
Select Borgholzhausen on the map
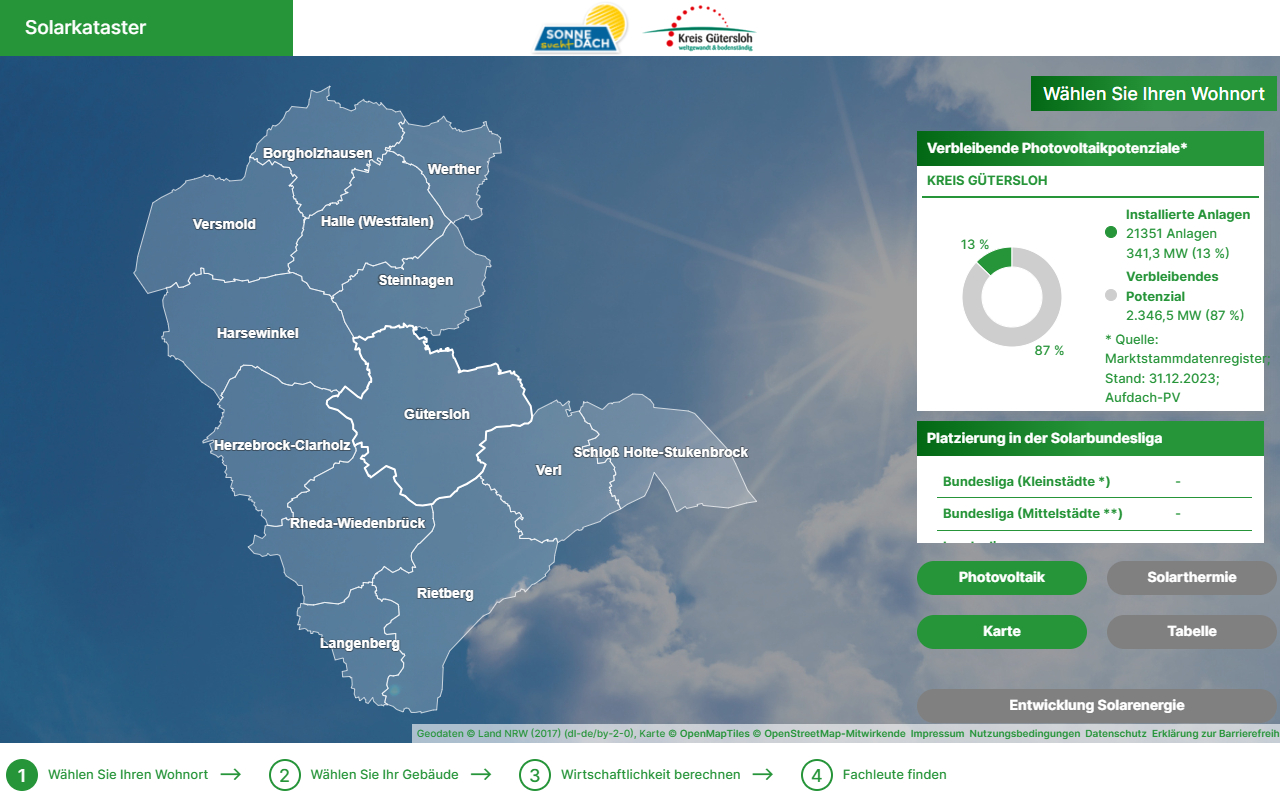tap(318, 154)
